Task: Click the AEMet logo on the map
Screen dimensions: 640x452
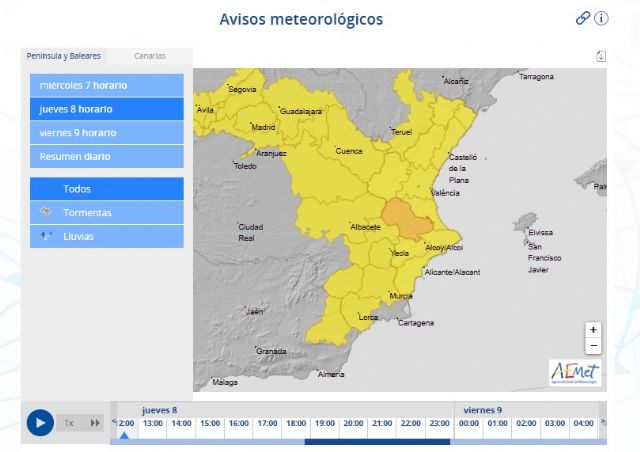Action: (575, 371)
